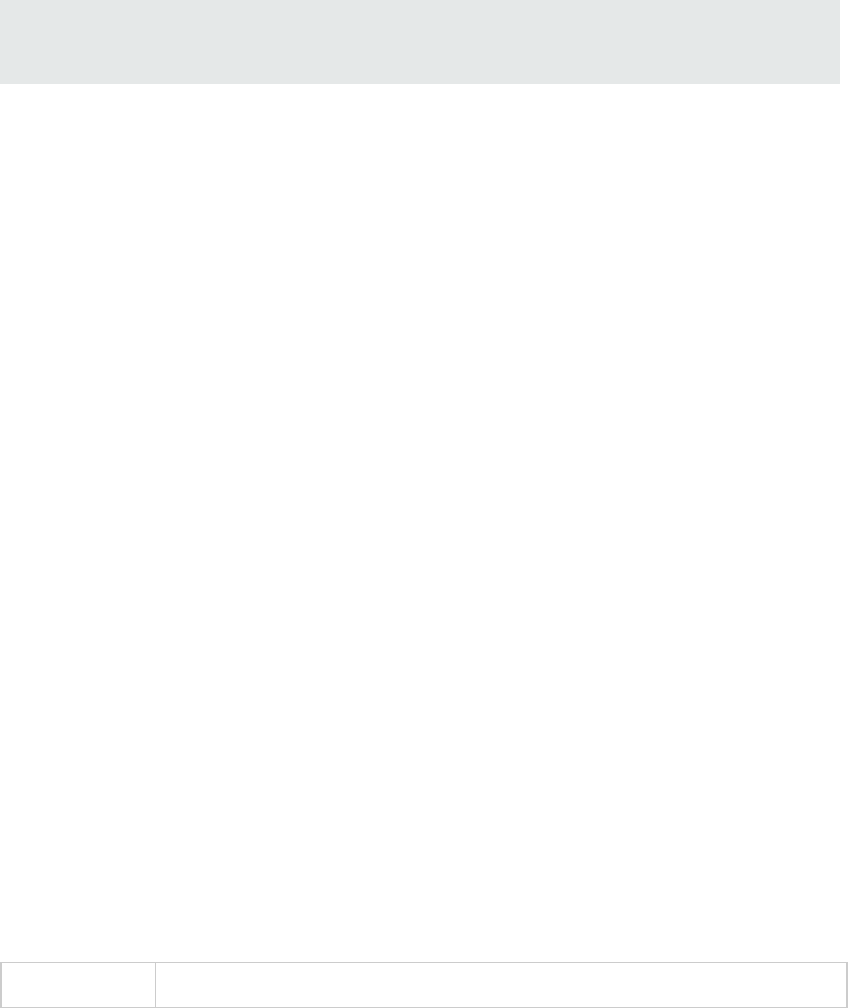Click the blank white page body
848x1008 pixels.
click(424, 523)
